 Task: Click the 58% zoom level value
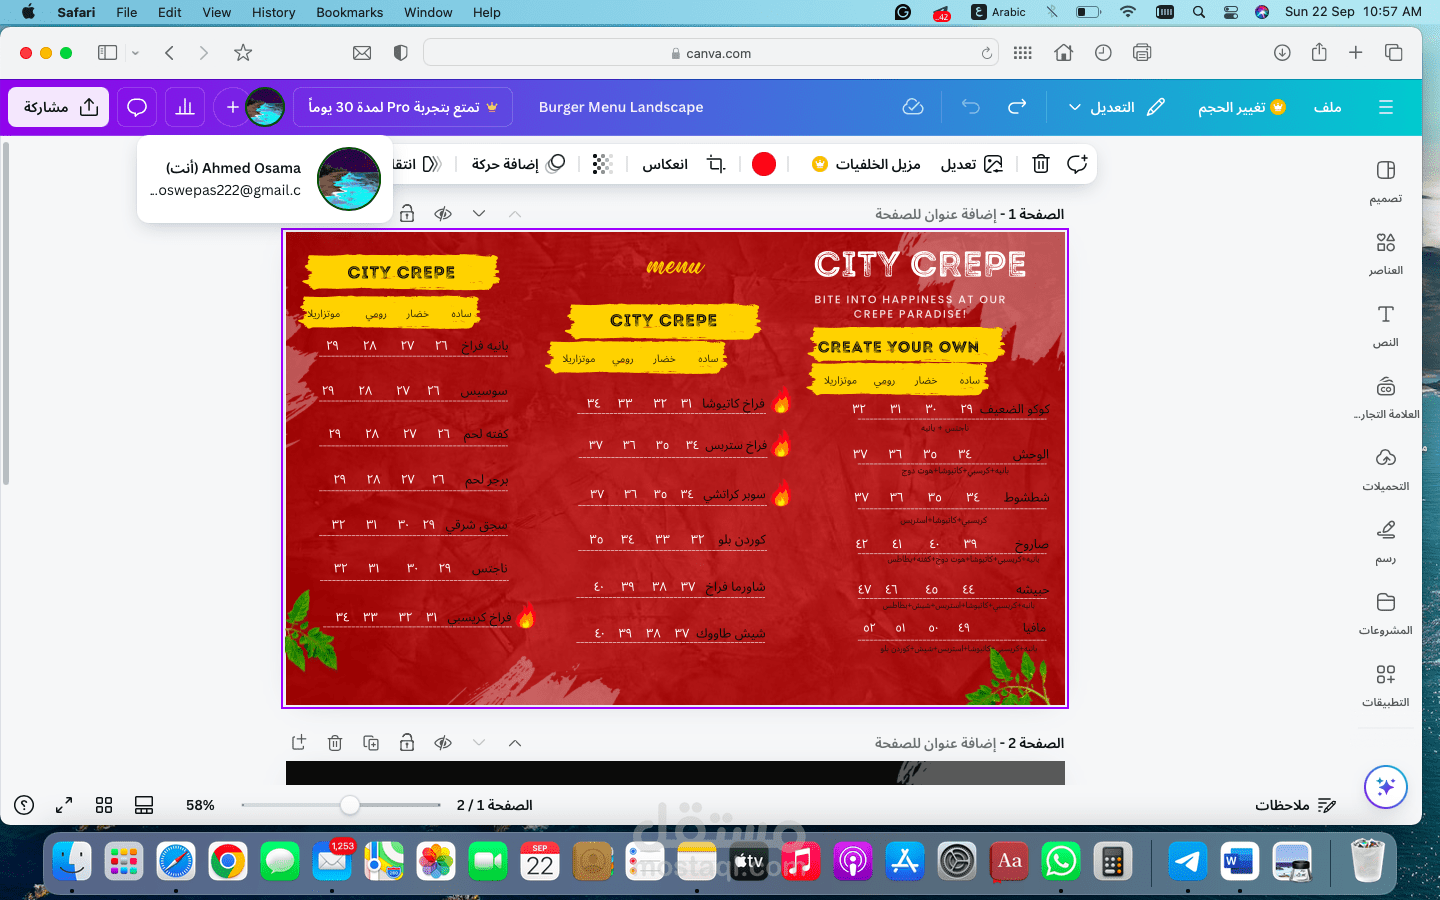pyautogui.click(x=200, y=805)
